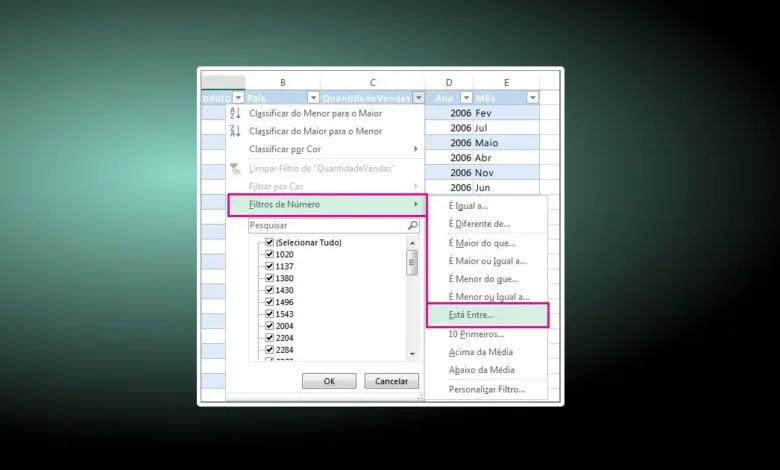Screen dimensions: 780x470
Task: Uncheck the 1496 value checkbox
Action: pyautogui.click(x=270, y=302)
